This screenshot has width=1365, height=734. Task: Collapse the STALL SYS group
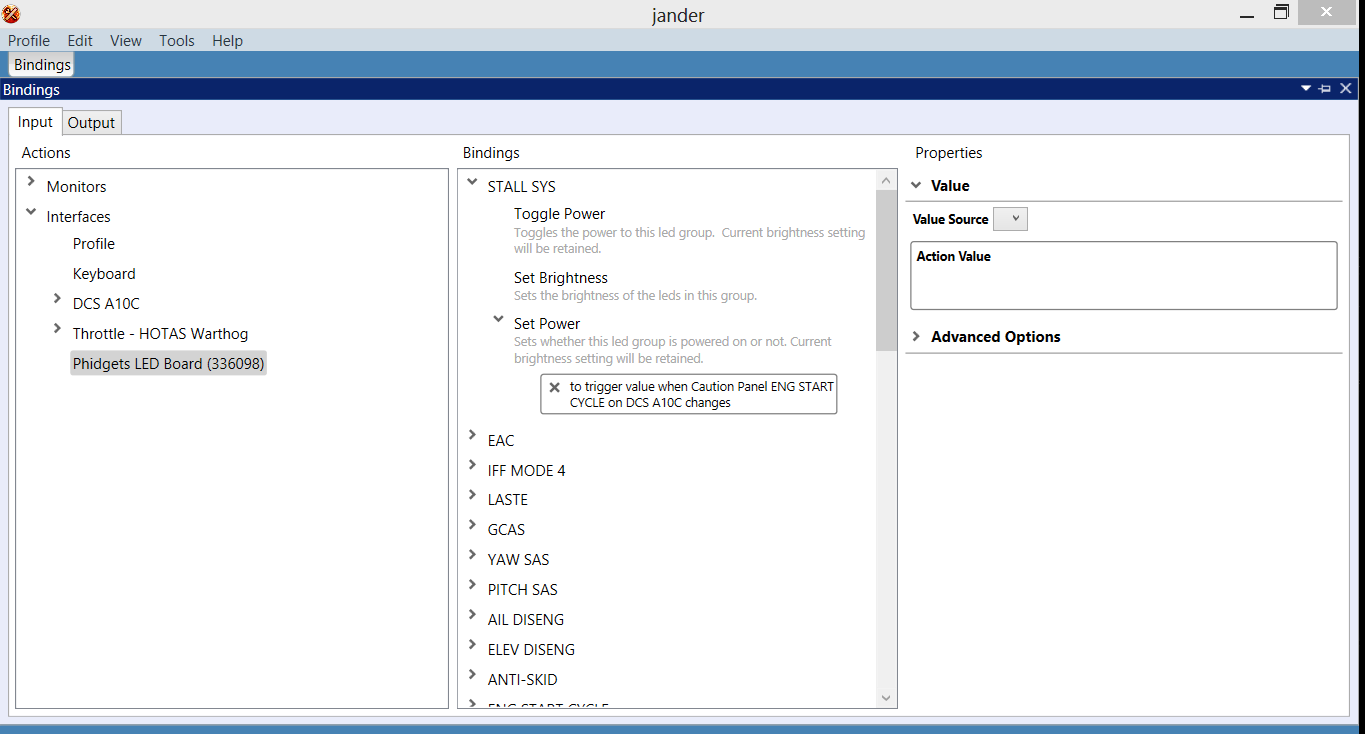point(472,182)
